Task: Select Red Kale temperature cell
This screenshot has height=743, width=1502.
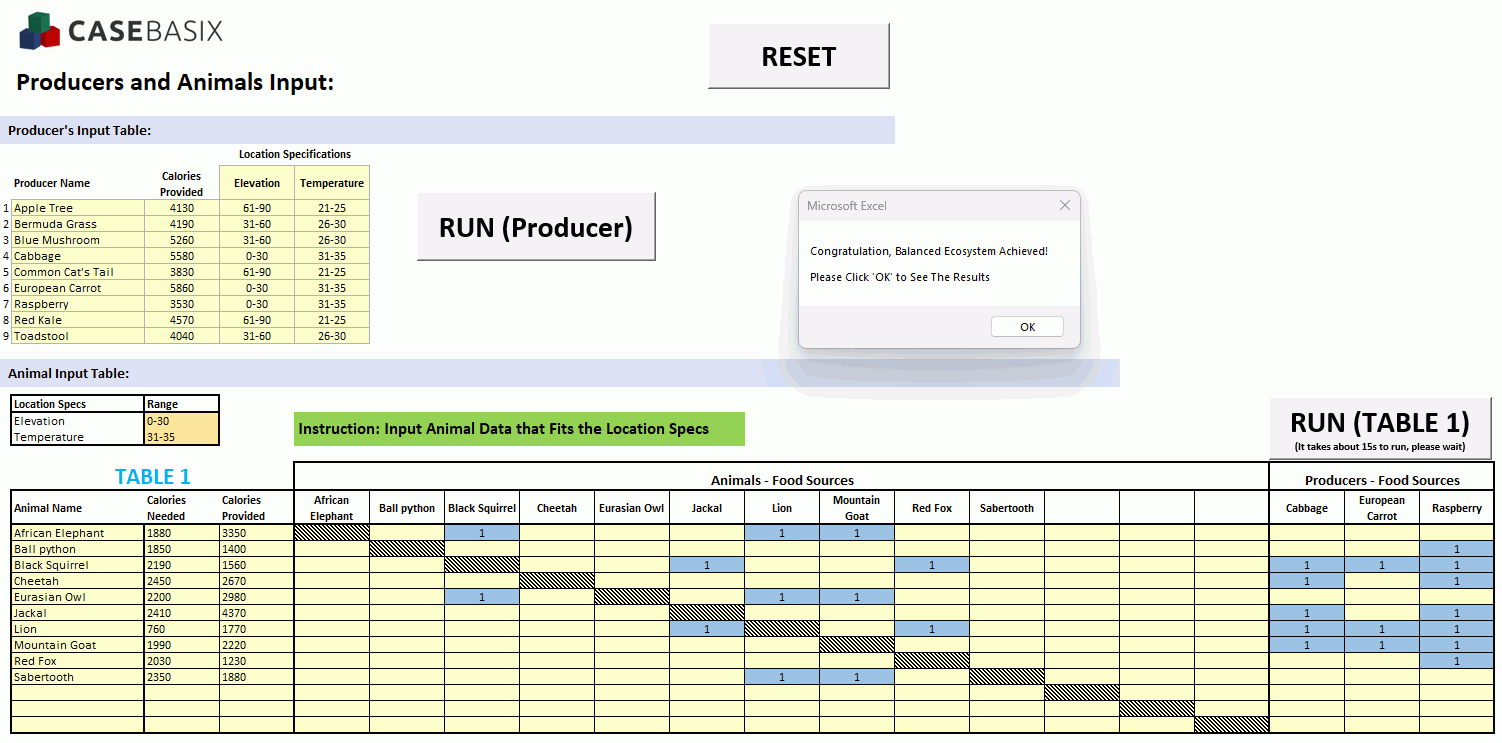Action: pyautogui.click(x=332, y=320)
